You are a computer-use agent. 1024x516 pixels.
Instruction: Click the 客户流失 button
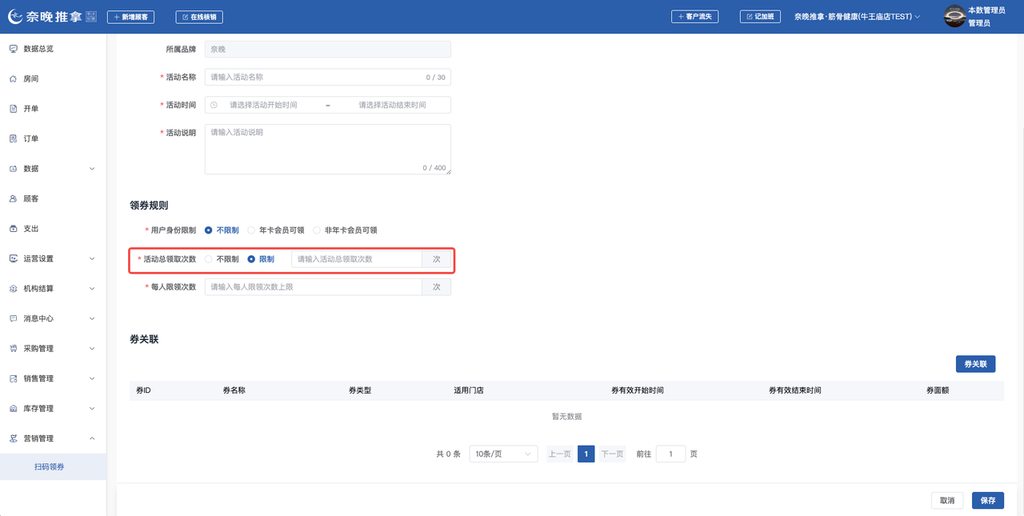pos(695,17)
